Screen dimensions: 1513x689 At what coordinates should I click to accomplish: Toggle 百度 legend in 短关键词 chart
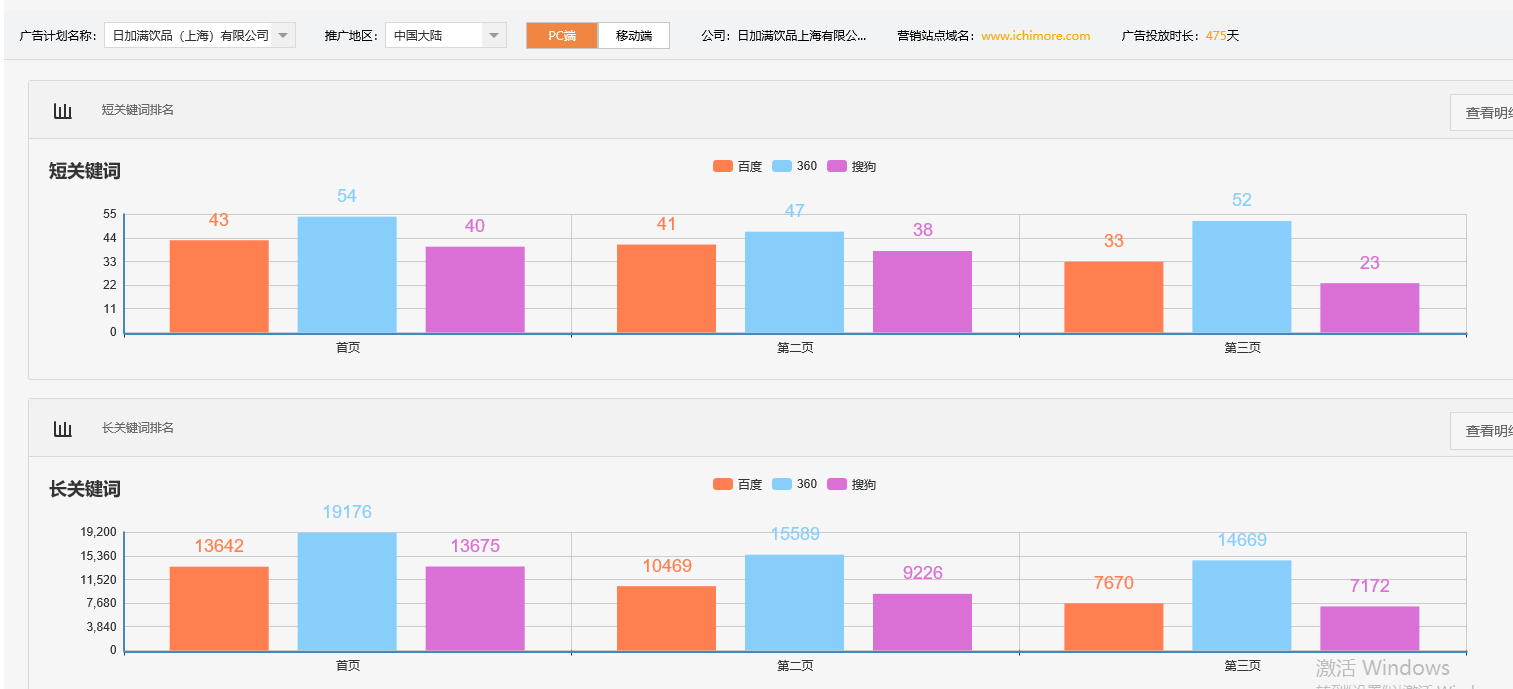pos(737,167)
